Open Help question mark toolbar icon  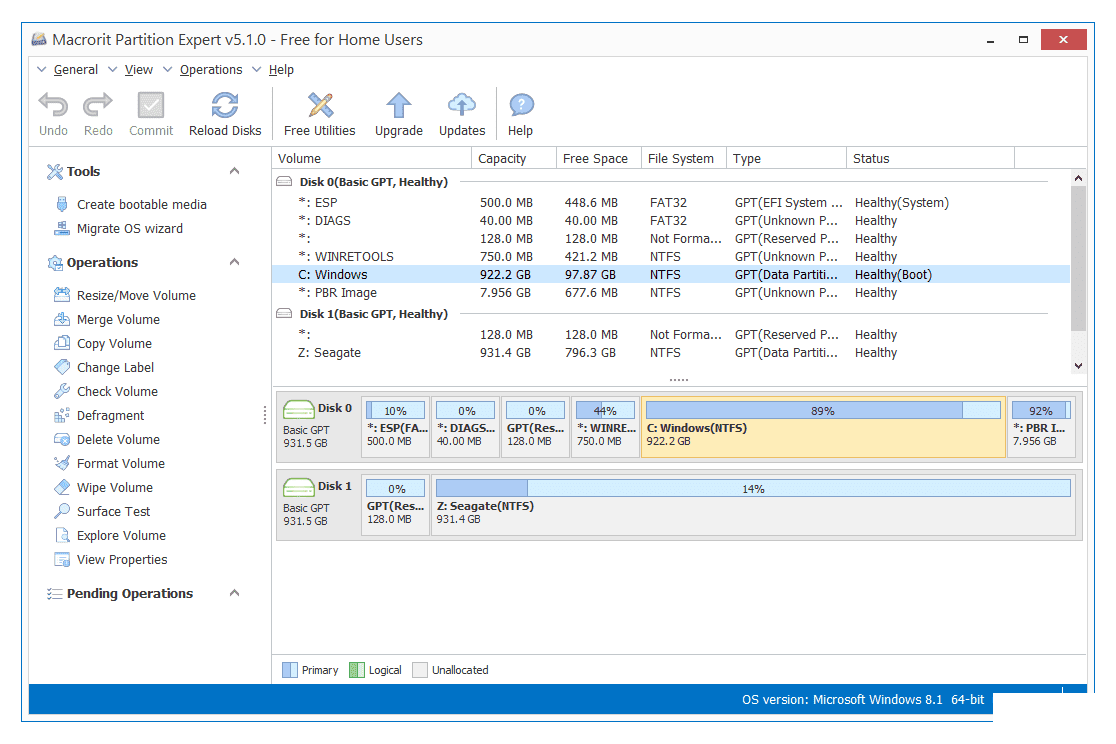tap(521, 105)
